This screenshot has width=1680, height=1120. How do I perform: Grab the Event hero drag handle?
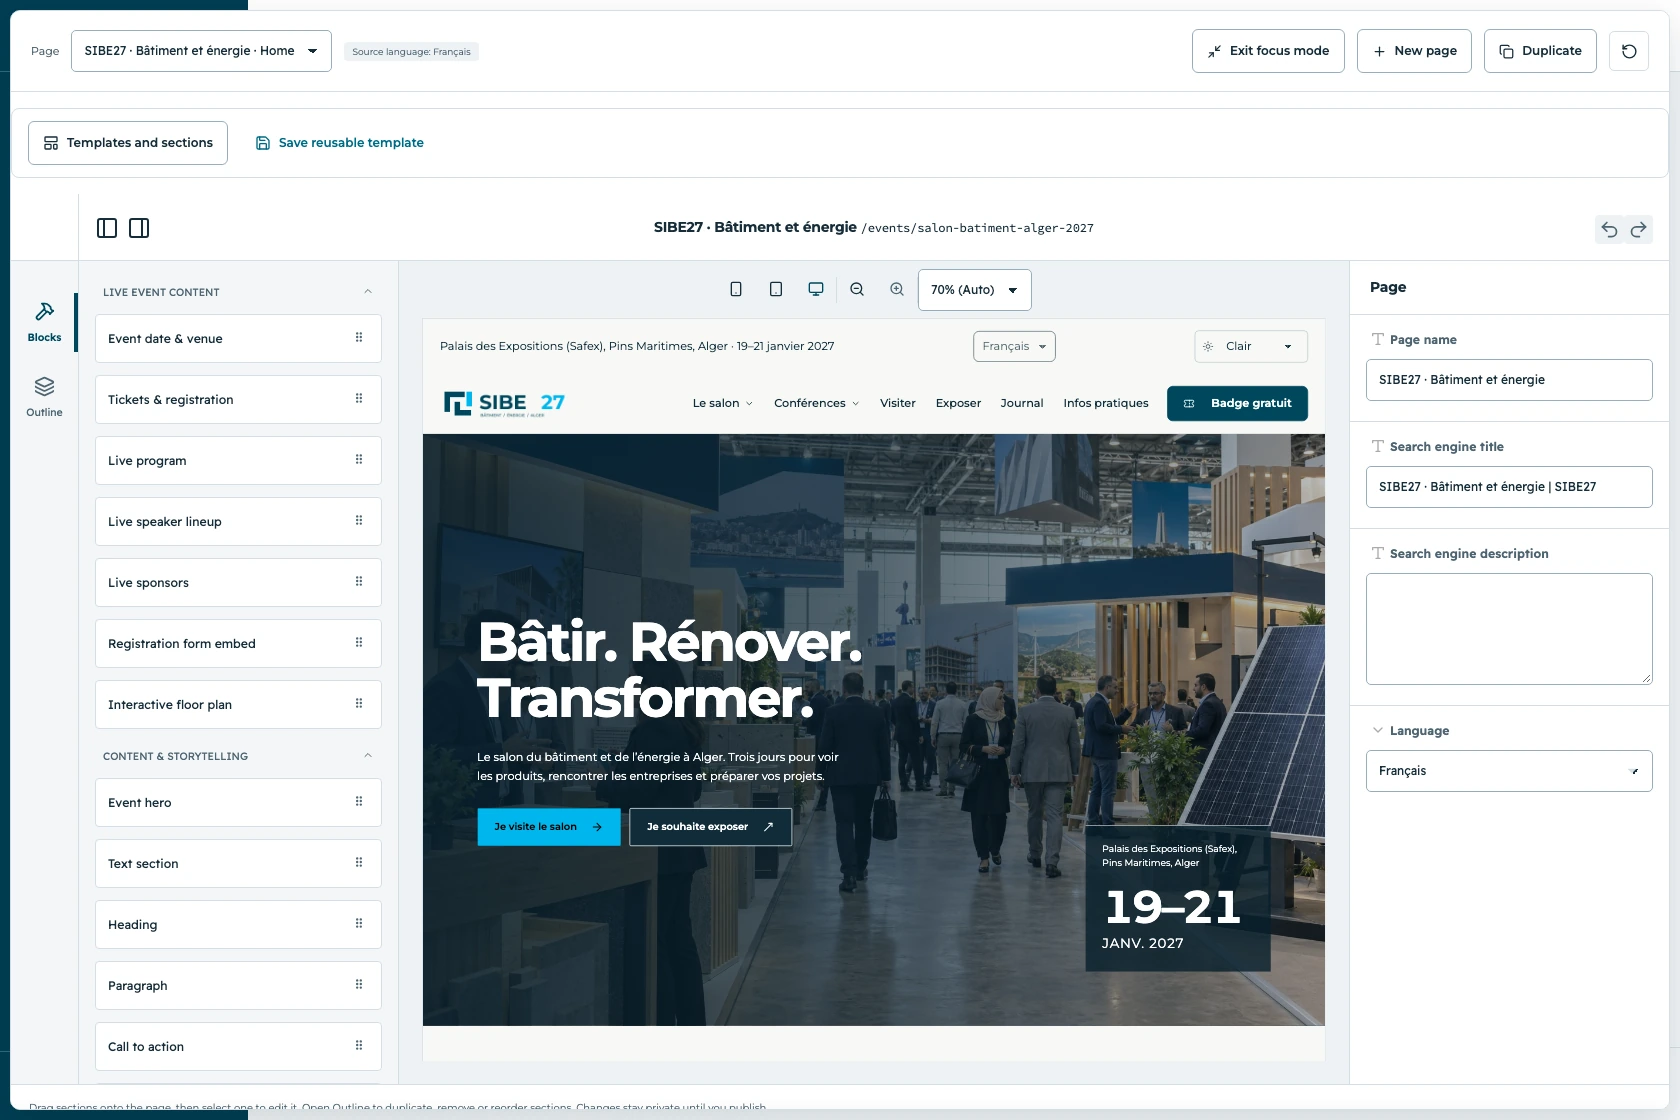click(359, 802)
